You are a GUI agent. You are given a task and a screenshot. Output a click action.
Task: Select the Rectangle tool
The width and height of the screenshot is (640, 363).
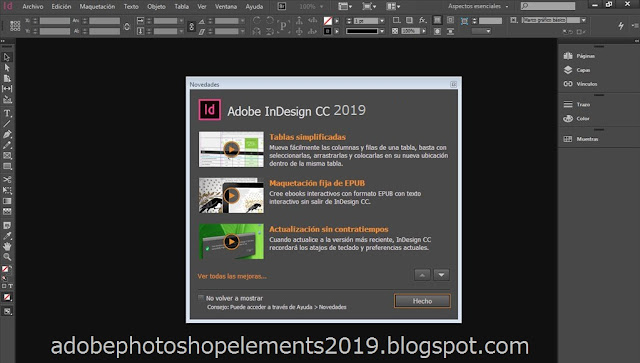[7, 166]
